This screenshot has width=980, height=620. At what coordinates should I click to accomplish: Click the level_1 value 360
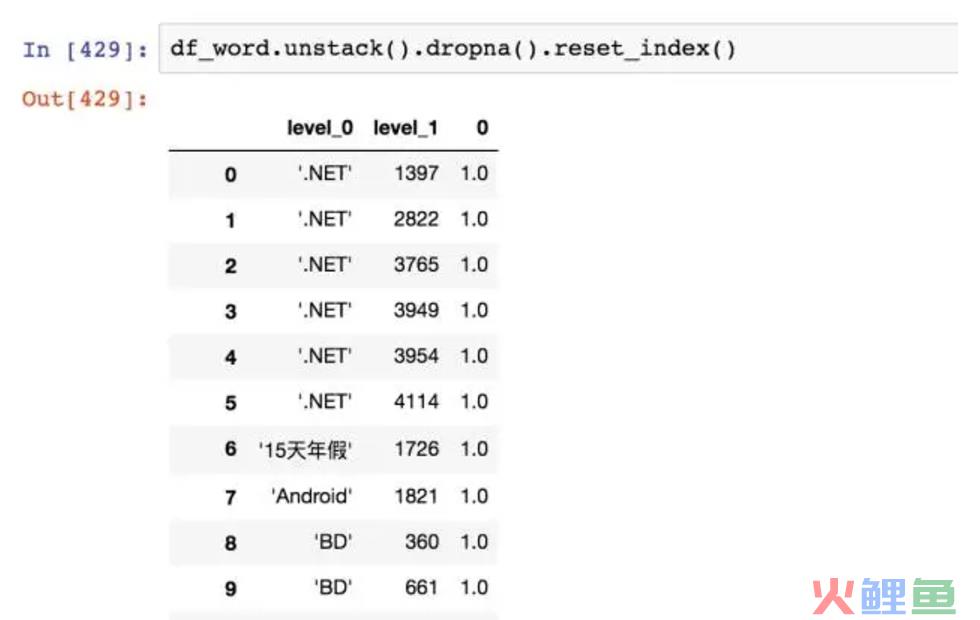(x=421, y=541)
